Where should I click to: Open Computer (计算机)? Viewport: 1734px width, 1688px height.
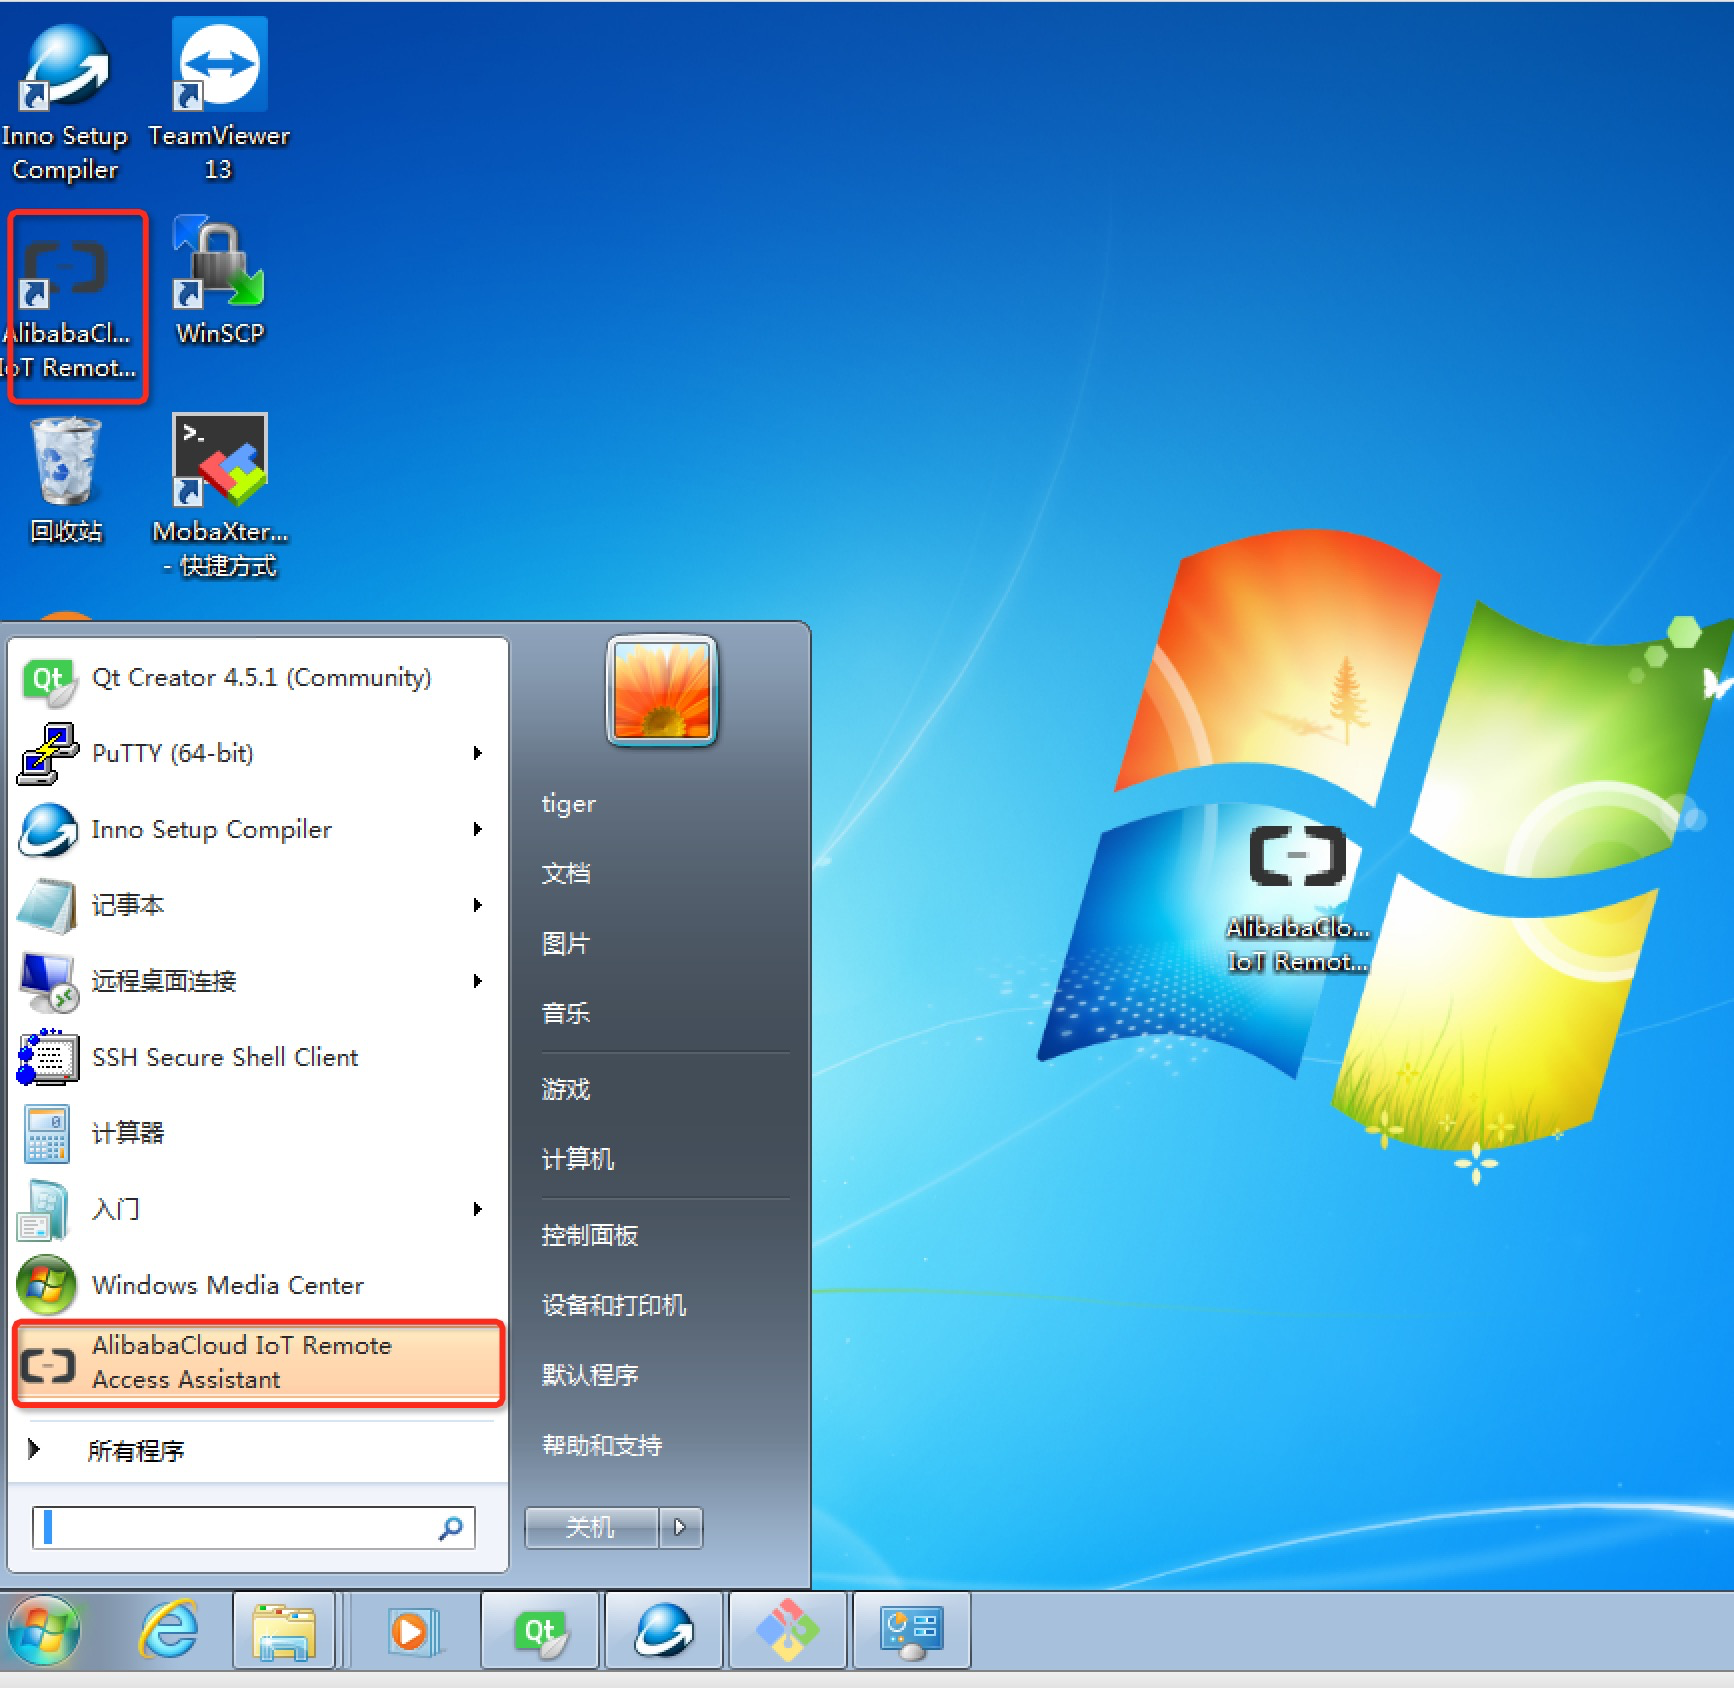pos(578,1159)
